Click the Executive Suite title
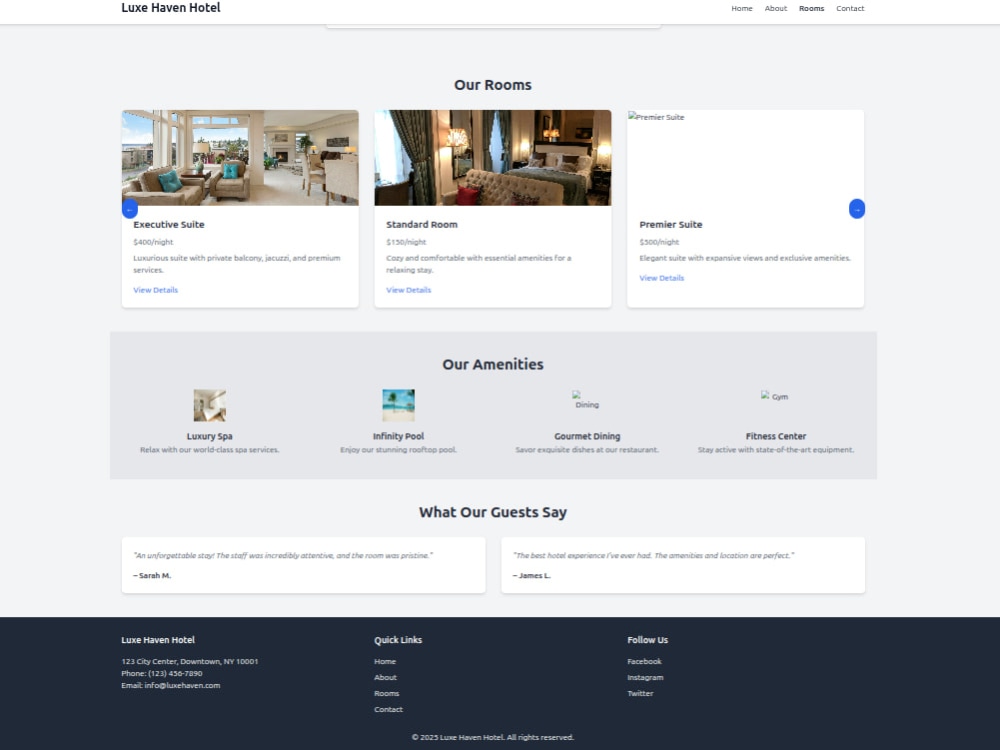This screenshot has height=750, width=1000. pyautogui.click(x=169, y=224)
